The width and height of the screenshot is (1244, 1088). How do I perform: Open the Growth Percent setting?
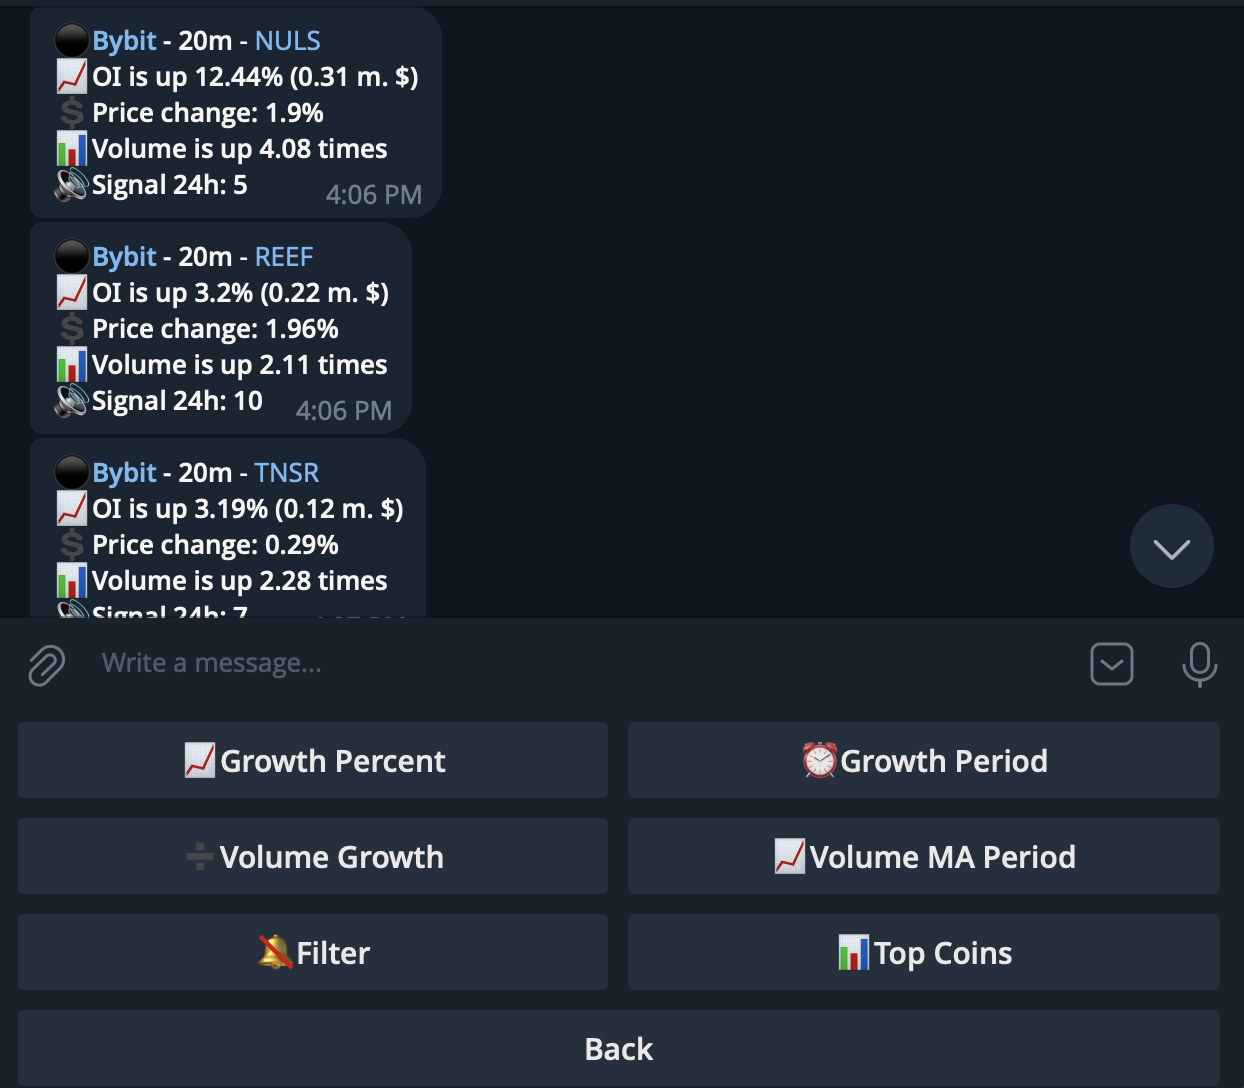[x=313, y=760]
